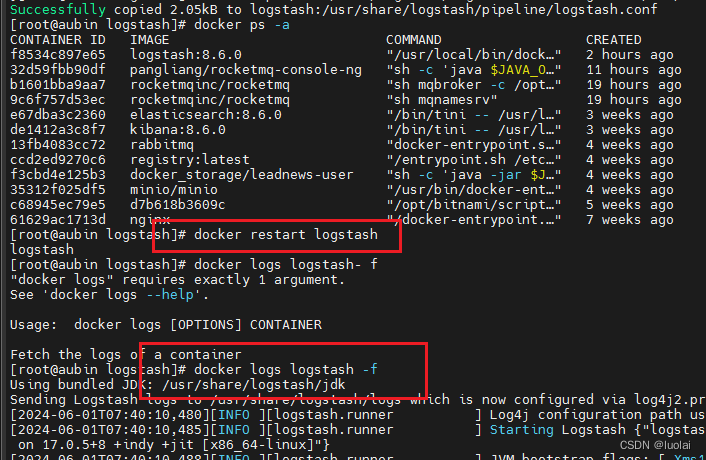This screenshot has width=706, height=460.
Task: Click the "Using bundled JDK" output line
Action: (x=178, y=385)
